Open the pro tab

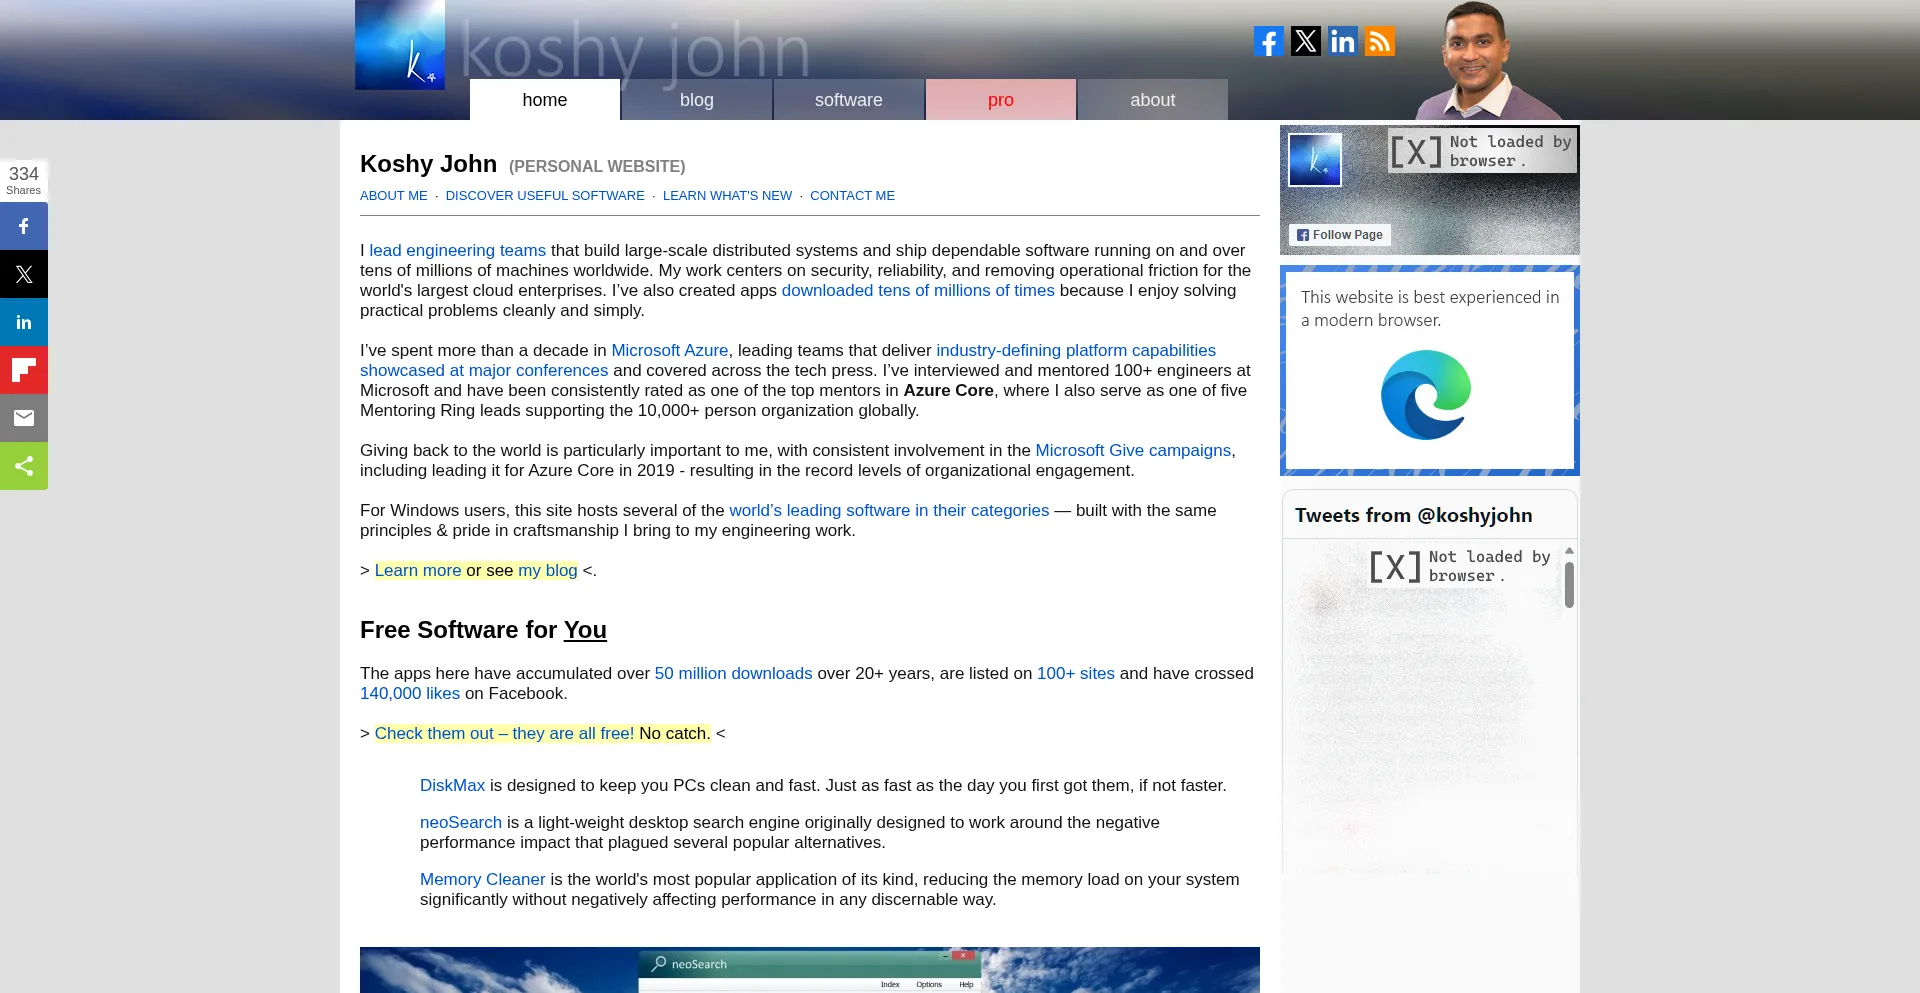click(x=1001, y=100)
